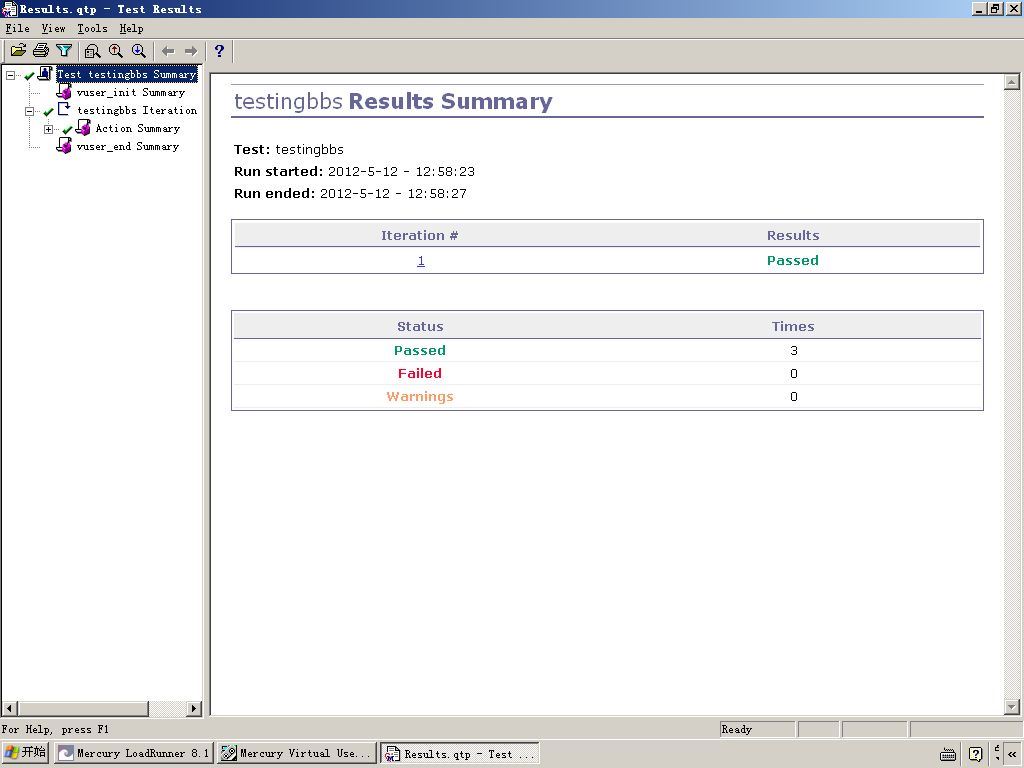
Task: Select the icon beside Test testingbbs Summary
Action: click(45, 74)
